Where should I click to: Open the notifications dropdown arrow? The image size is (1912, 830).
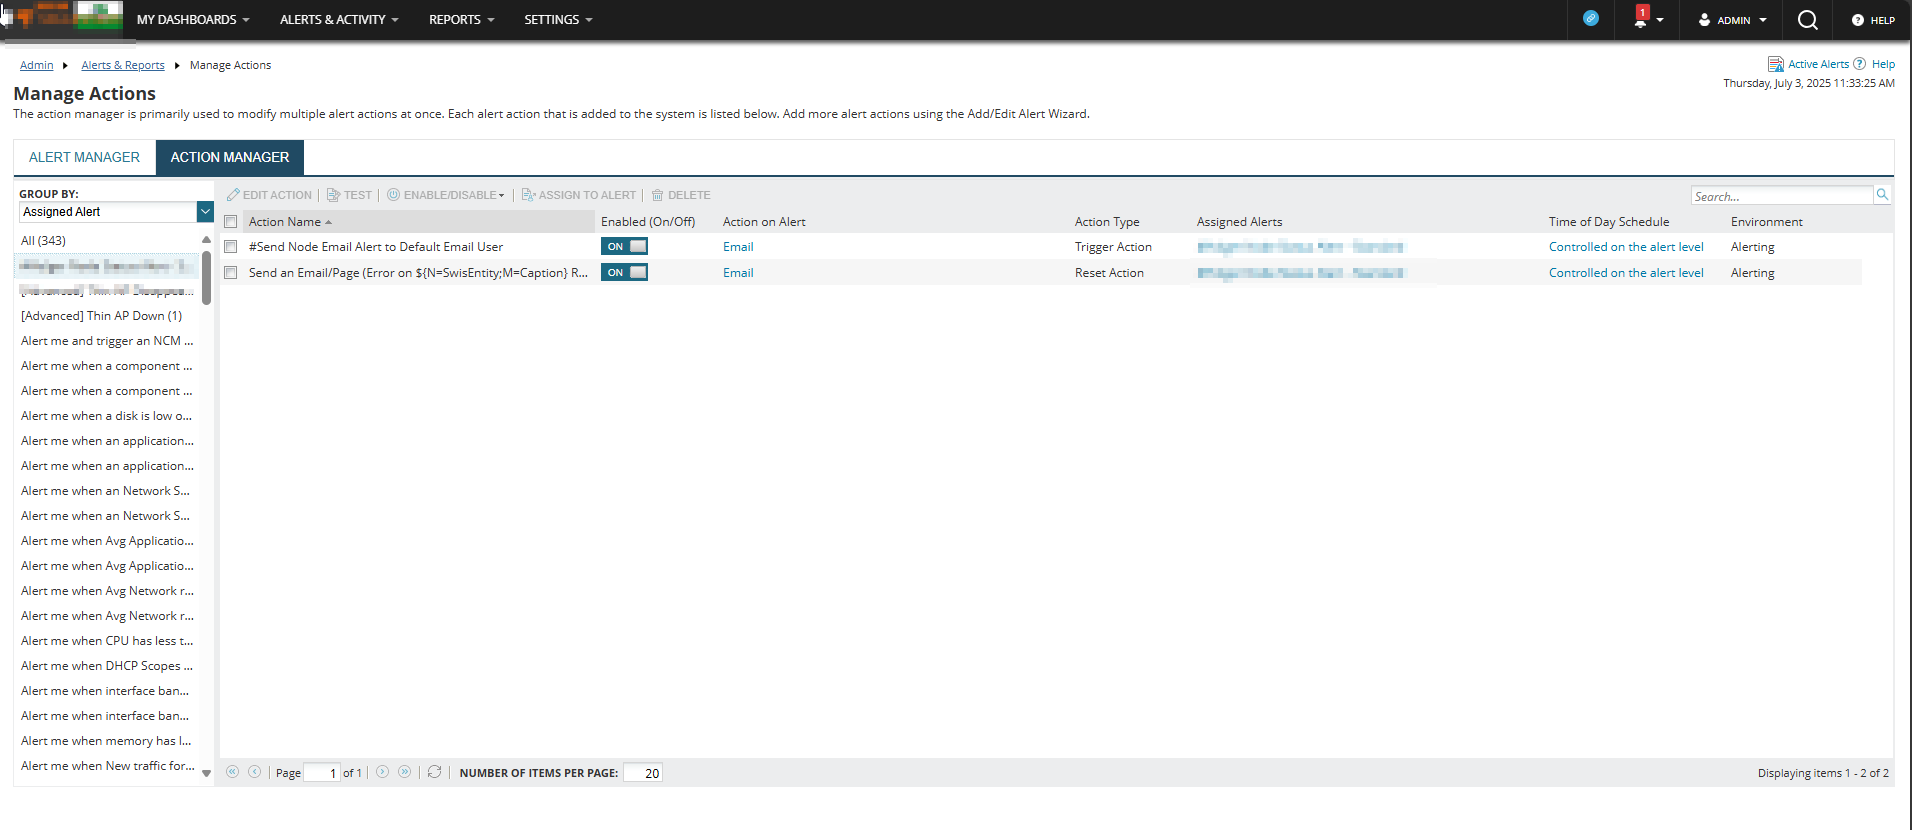point(1660,20)
